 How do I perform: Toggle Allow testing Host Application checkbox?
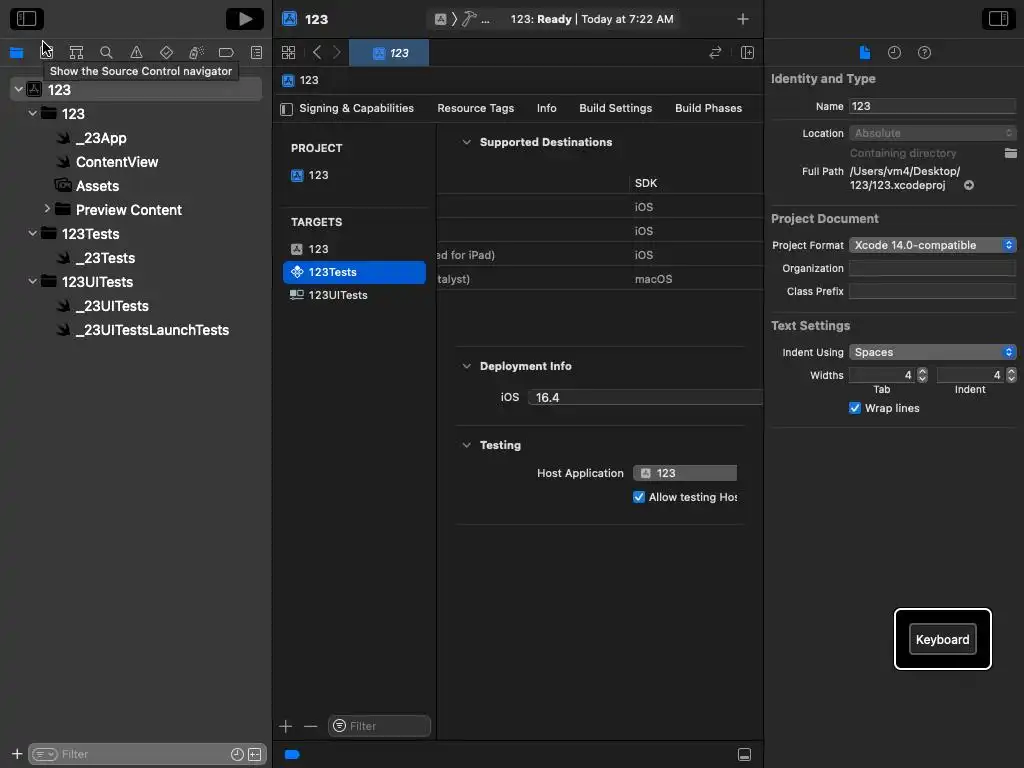[639, 497]
